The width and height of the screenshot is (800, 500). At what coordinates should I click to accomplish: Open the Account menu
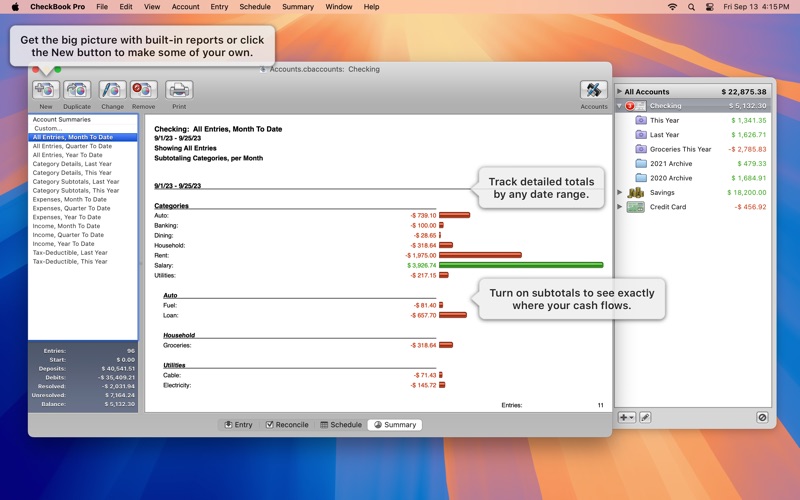[185, 7]
